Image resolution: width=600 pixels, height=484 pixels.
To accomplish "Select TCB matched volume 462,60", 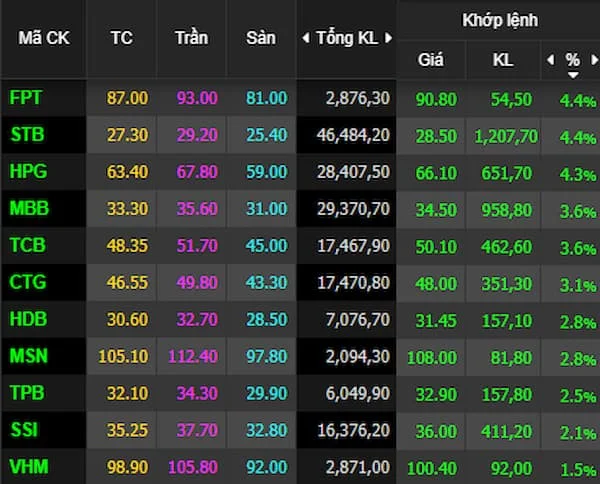I will click(x=507, y=248).
